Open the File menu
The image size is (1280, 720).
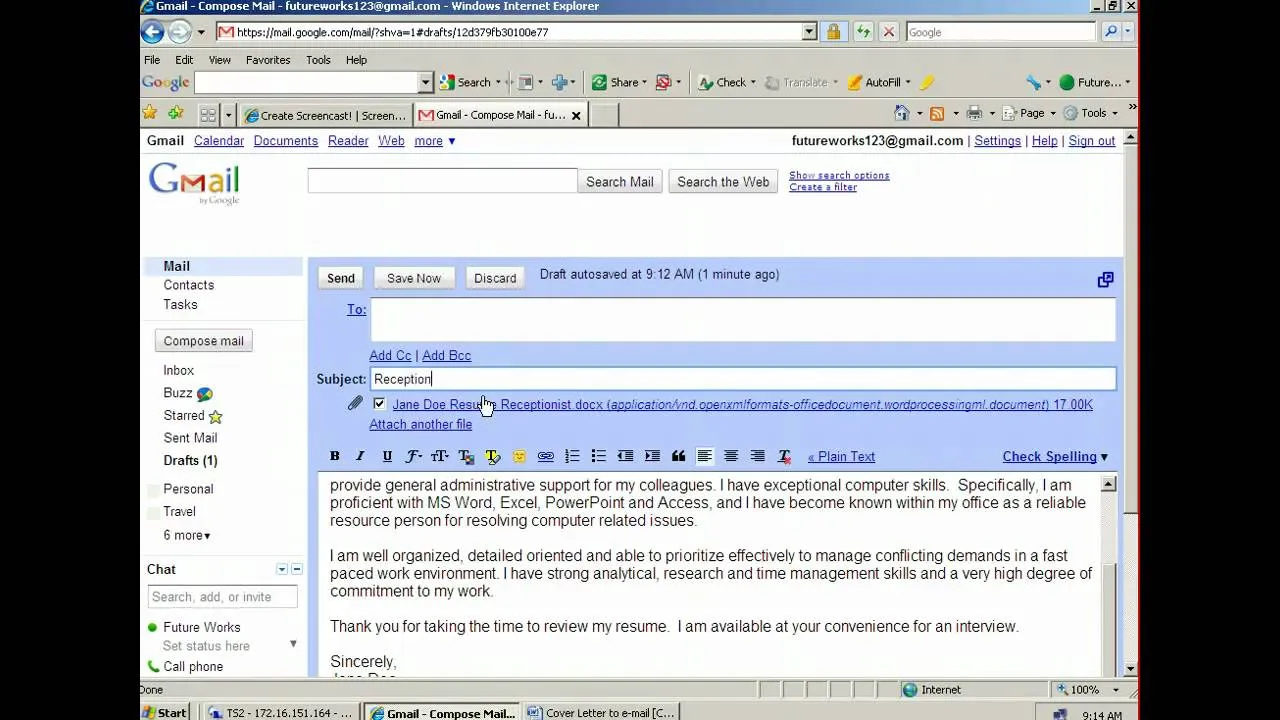(151, 59)
